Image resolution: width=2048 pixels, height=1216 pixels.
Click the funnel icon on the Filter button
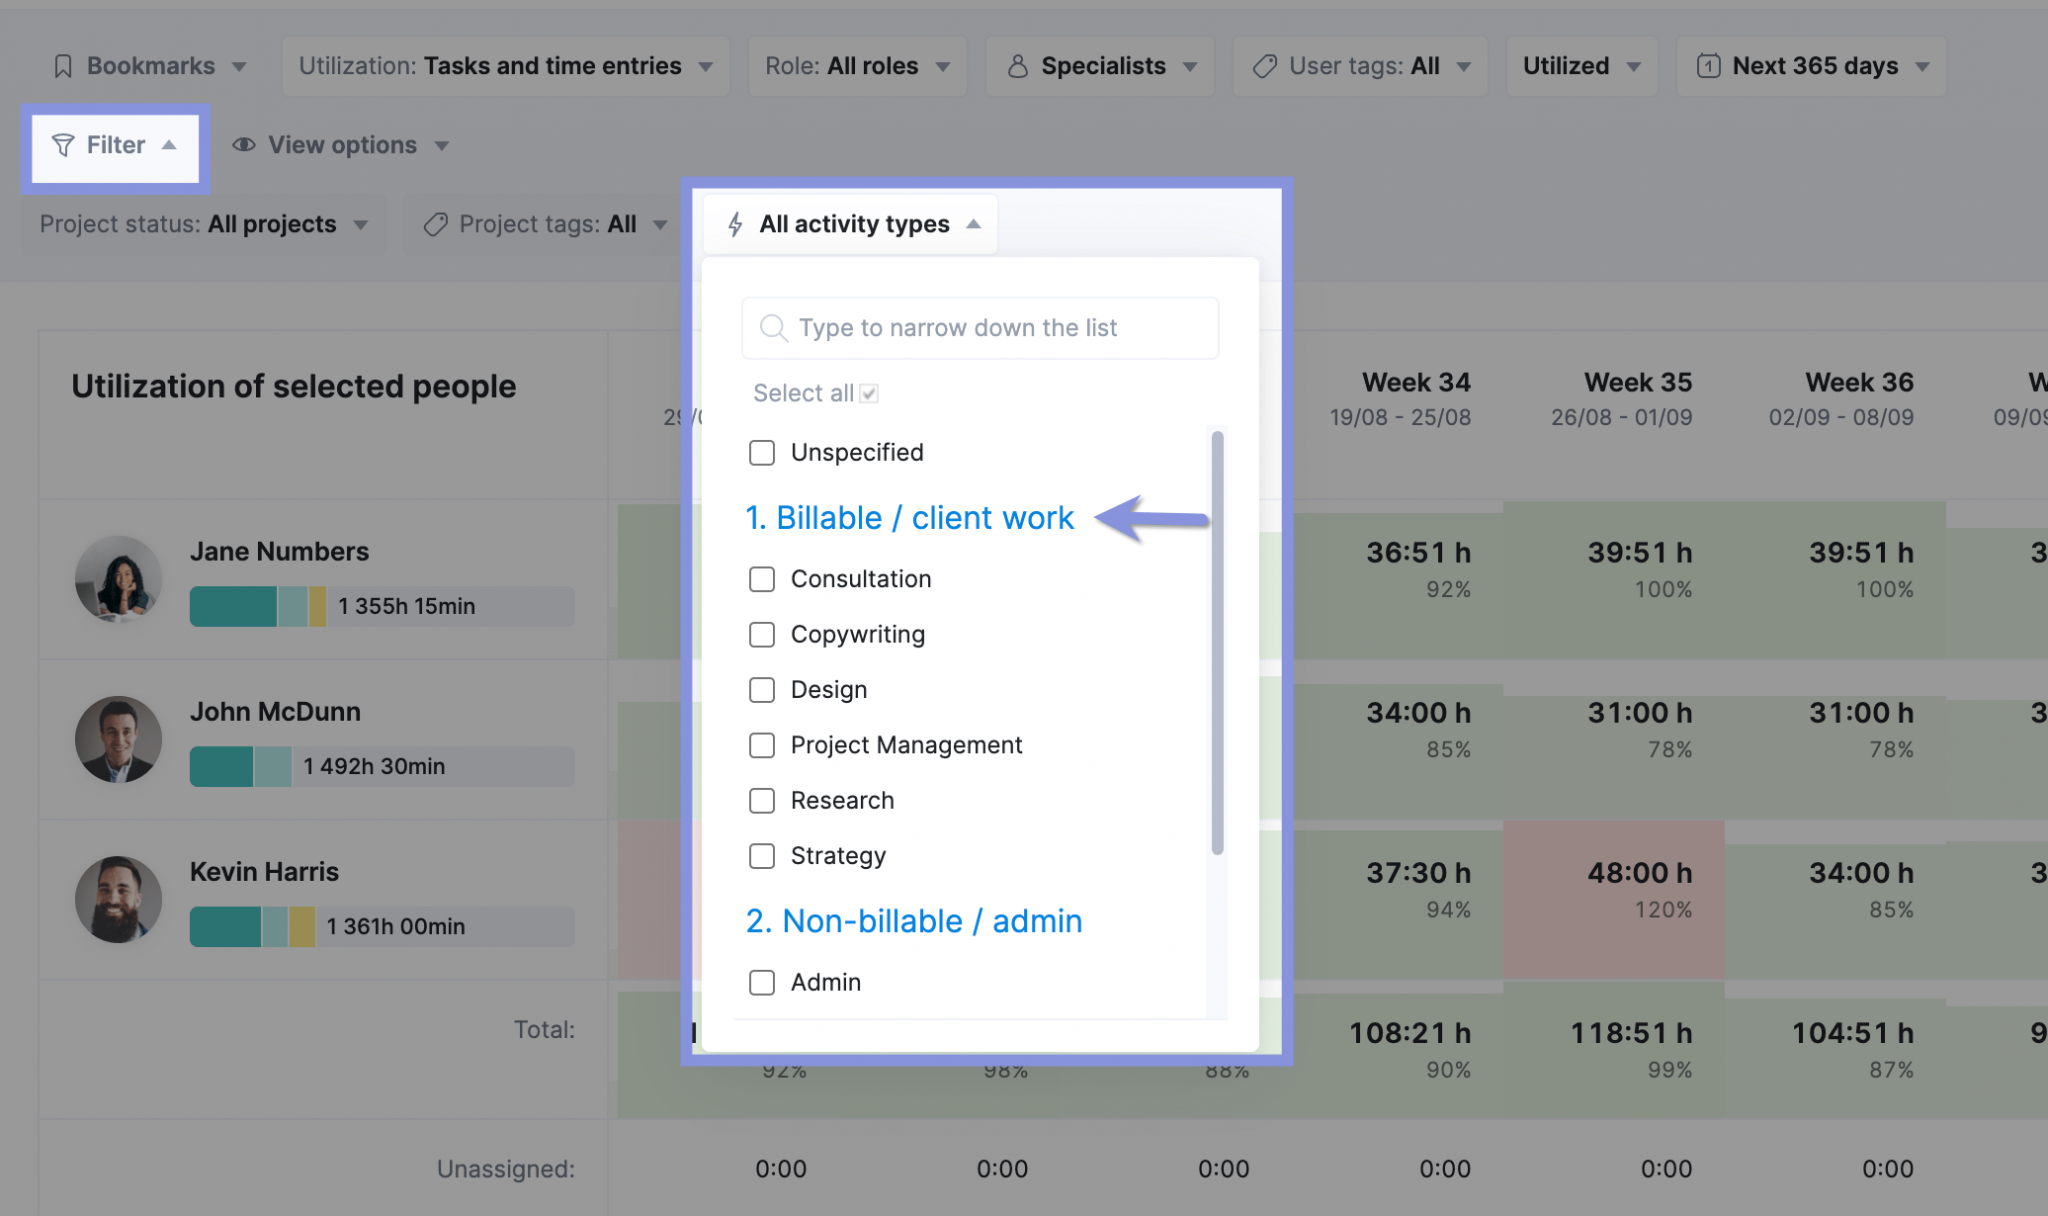click(x=64, y=145)
